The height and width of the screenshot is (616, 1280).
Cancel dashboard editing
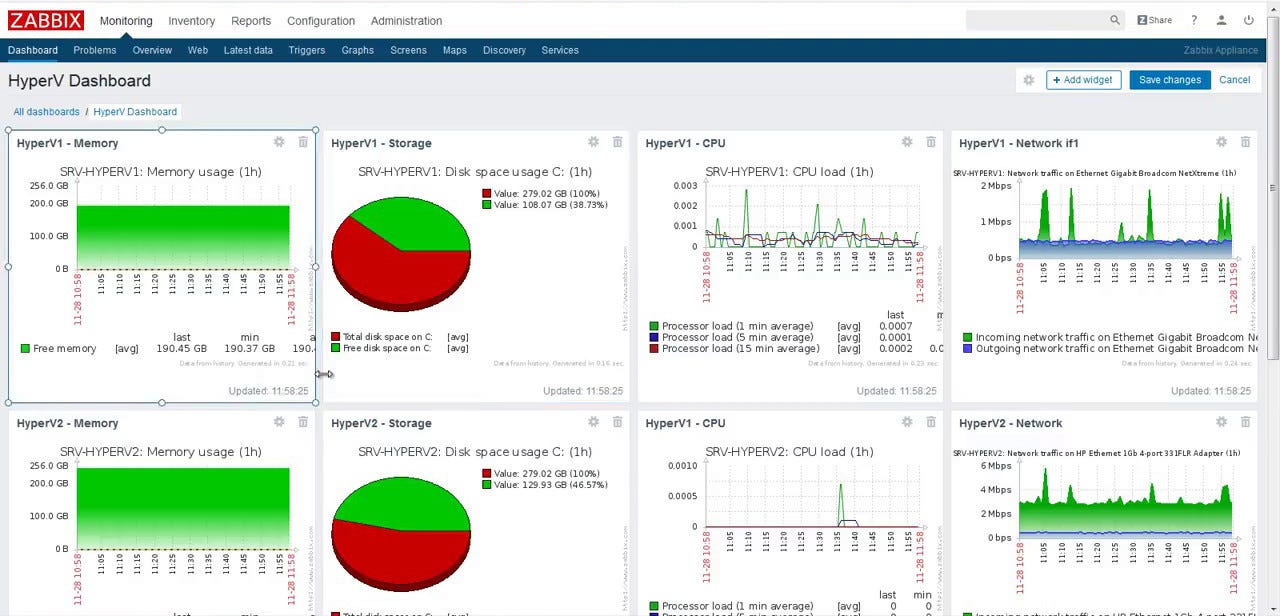coord(1234,80)
